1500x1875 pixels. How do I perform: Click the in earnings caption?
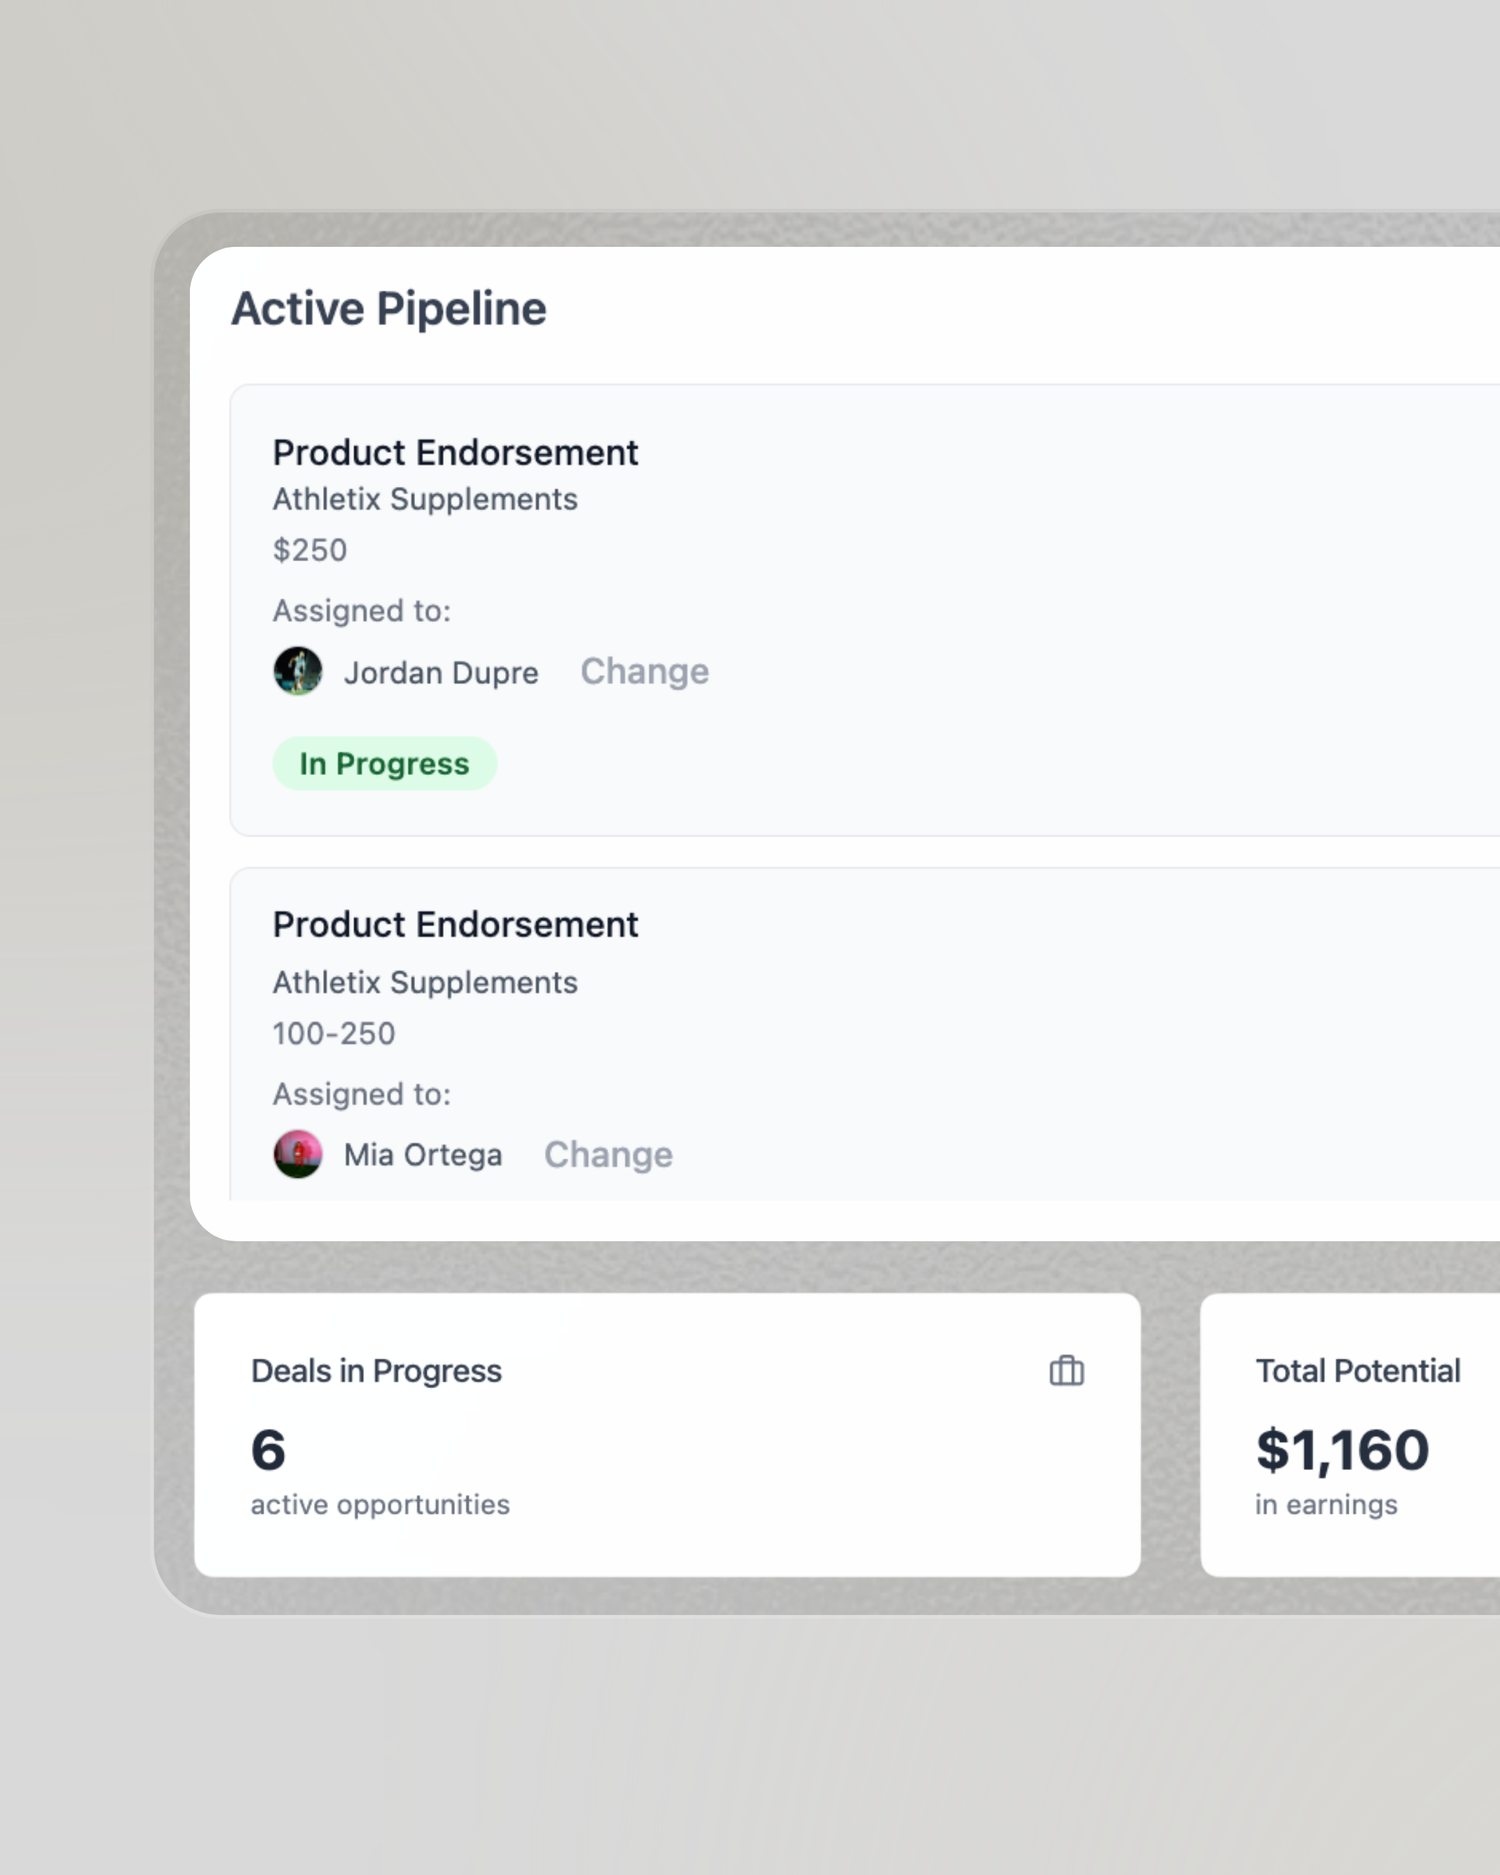click(x=1326, y=1505)
